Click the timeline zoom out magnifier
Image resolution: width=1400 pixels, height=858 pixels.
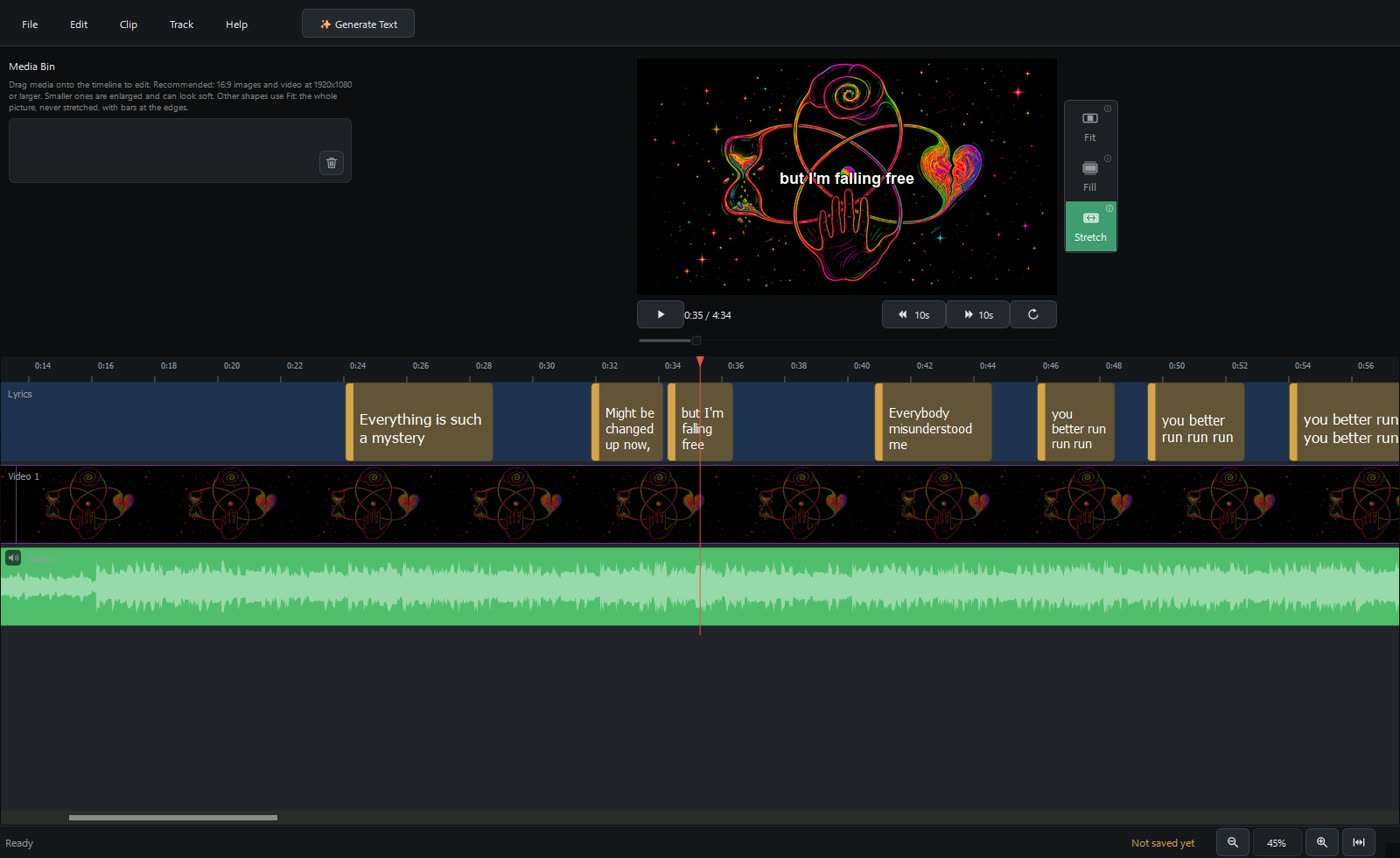click(1232, 843)
